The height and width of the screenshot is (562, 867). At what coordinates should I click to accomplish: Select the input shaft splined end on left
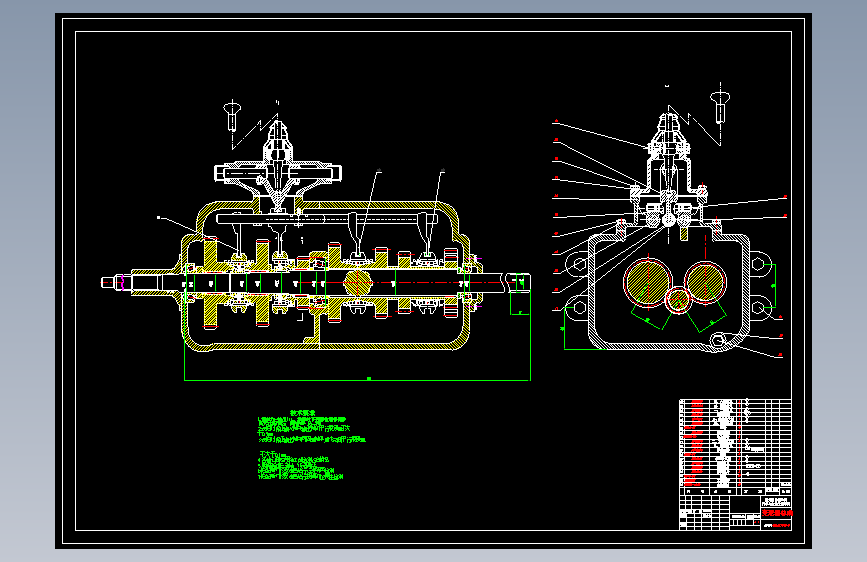pyautogui.click(x=114, y=283)
